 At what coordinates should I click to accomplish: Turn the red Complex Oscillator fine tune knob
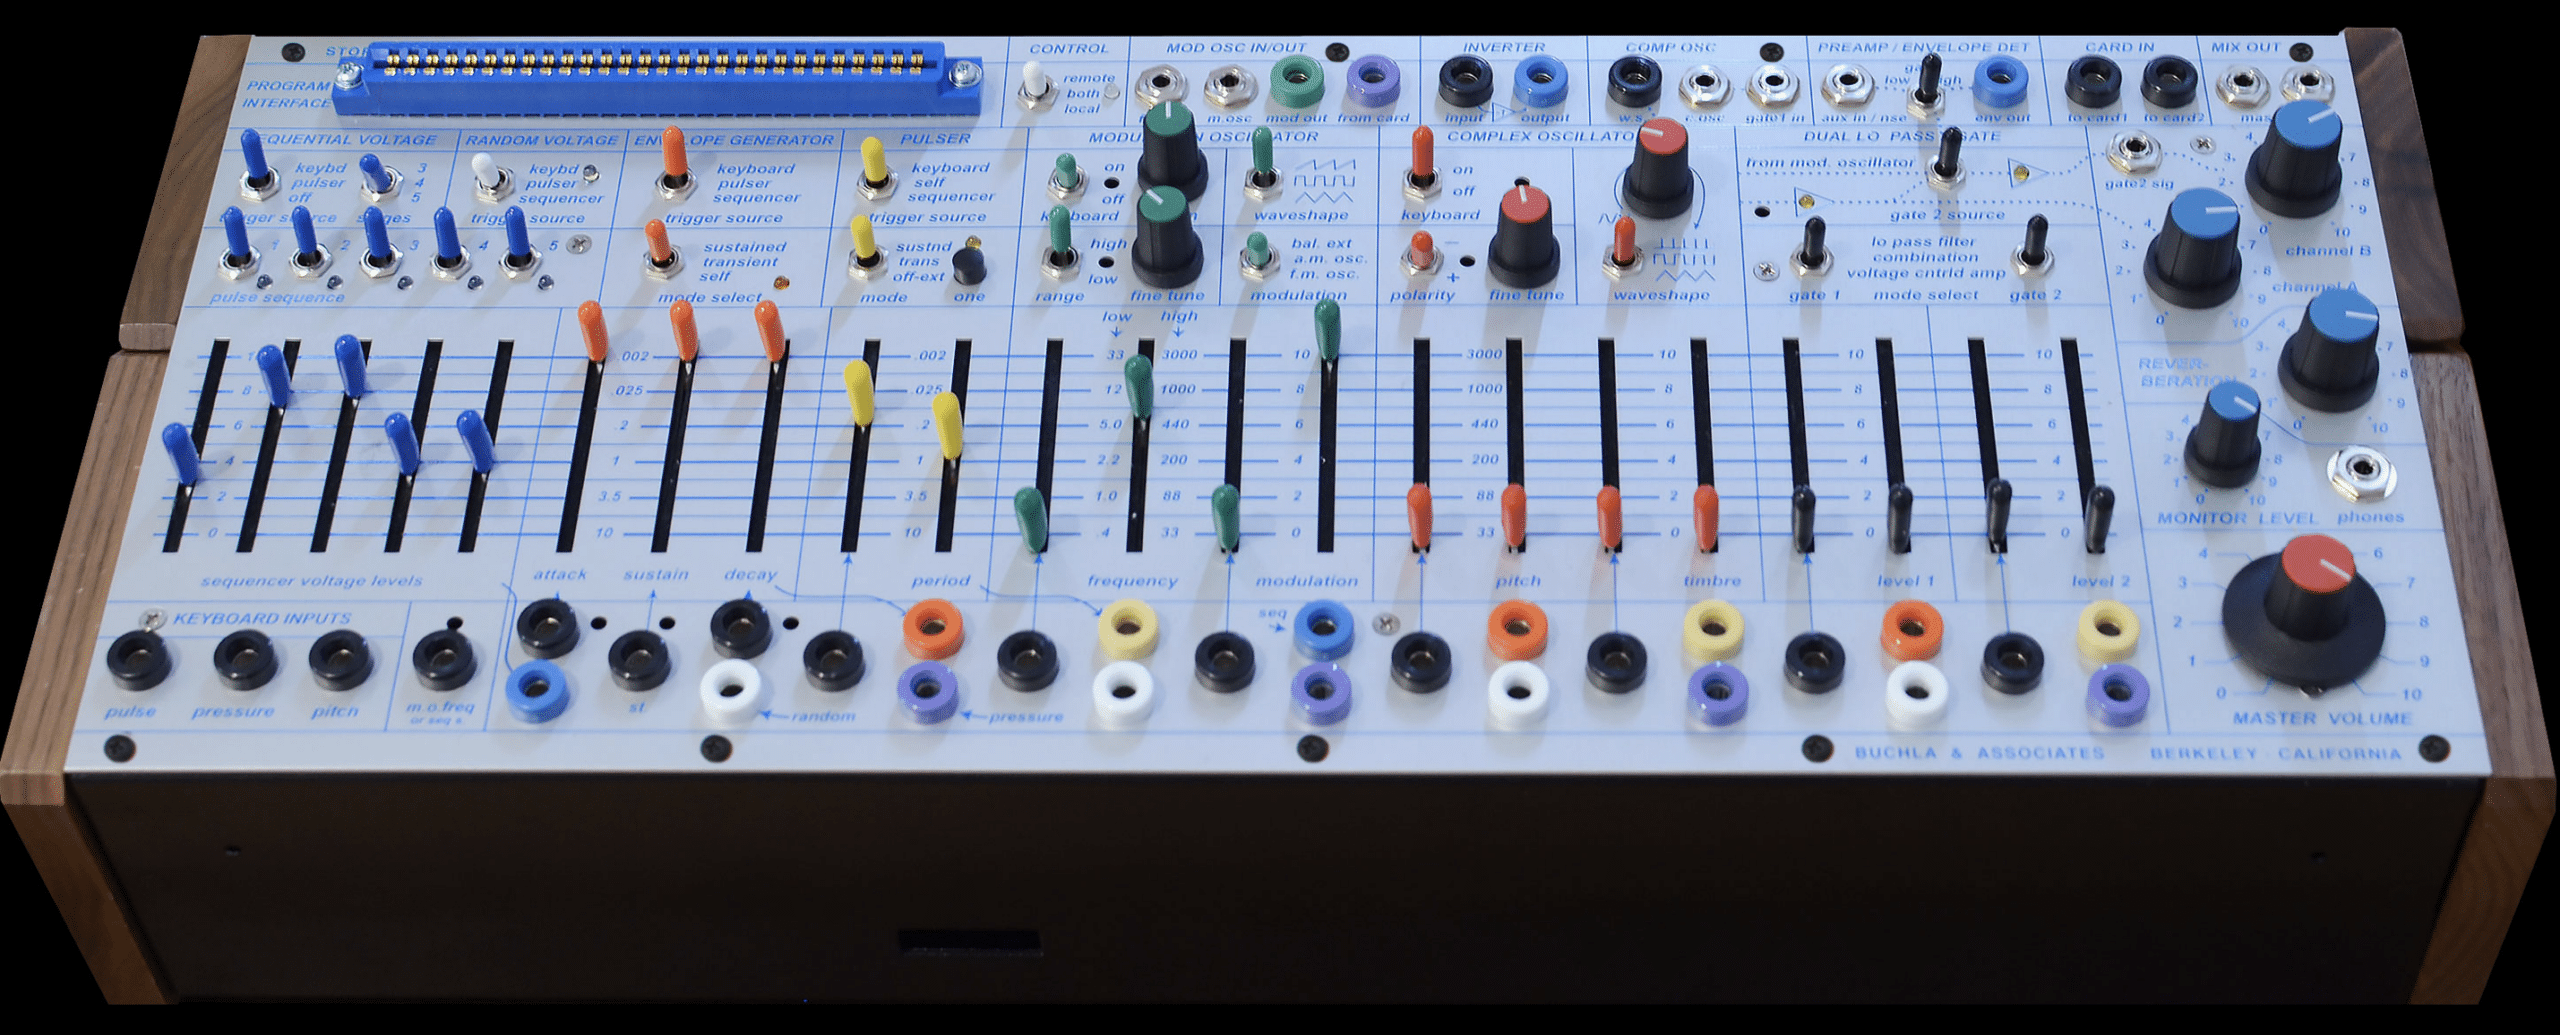point(1524,238)
